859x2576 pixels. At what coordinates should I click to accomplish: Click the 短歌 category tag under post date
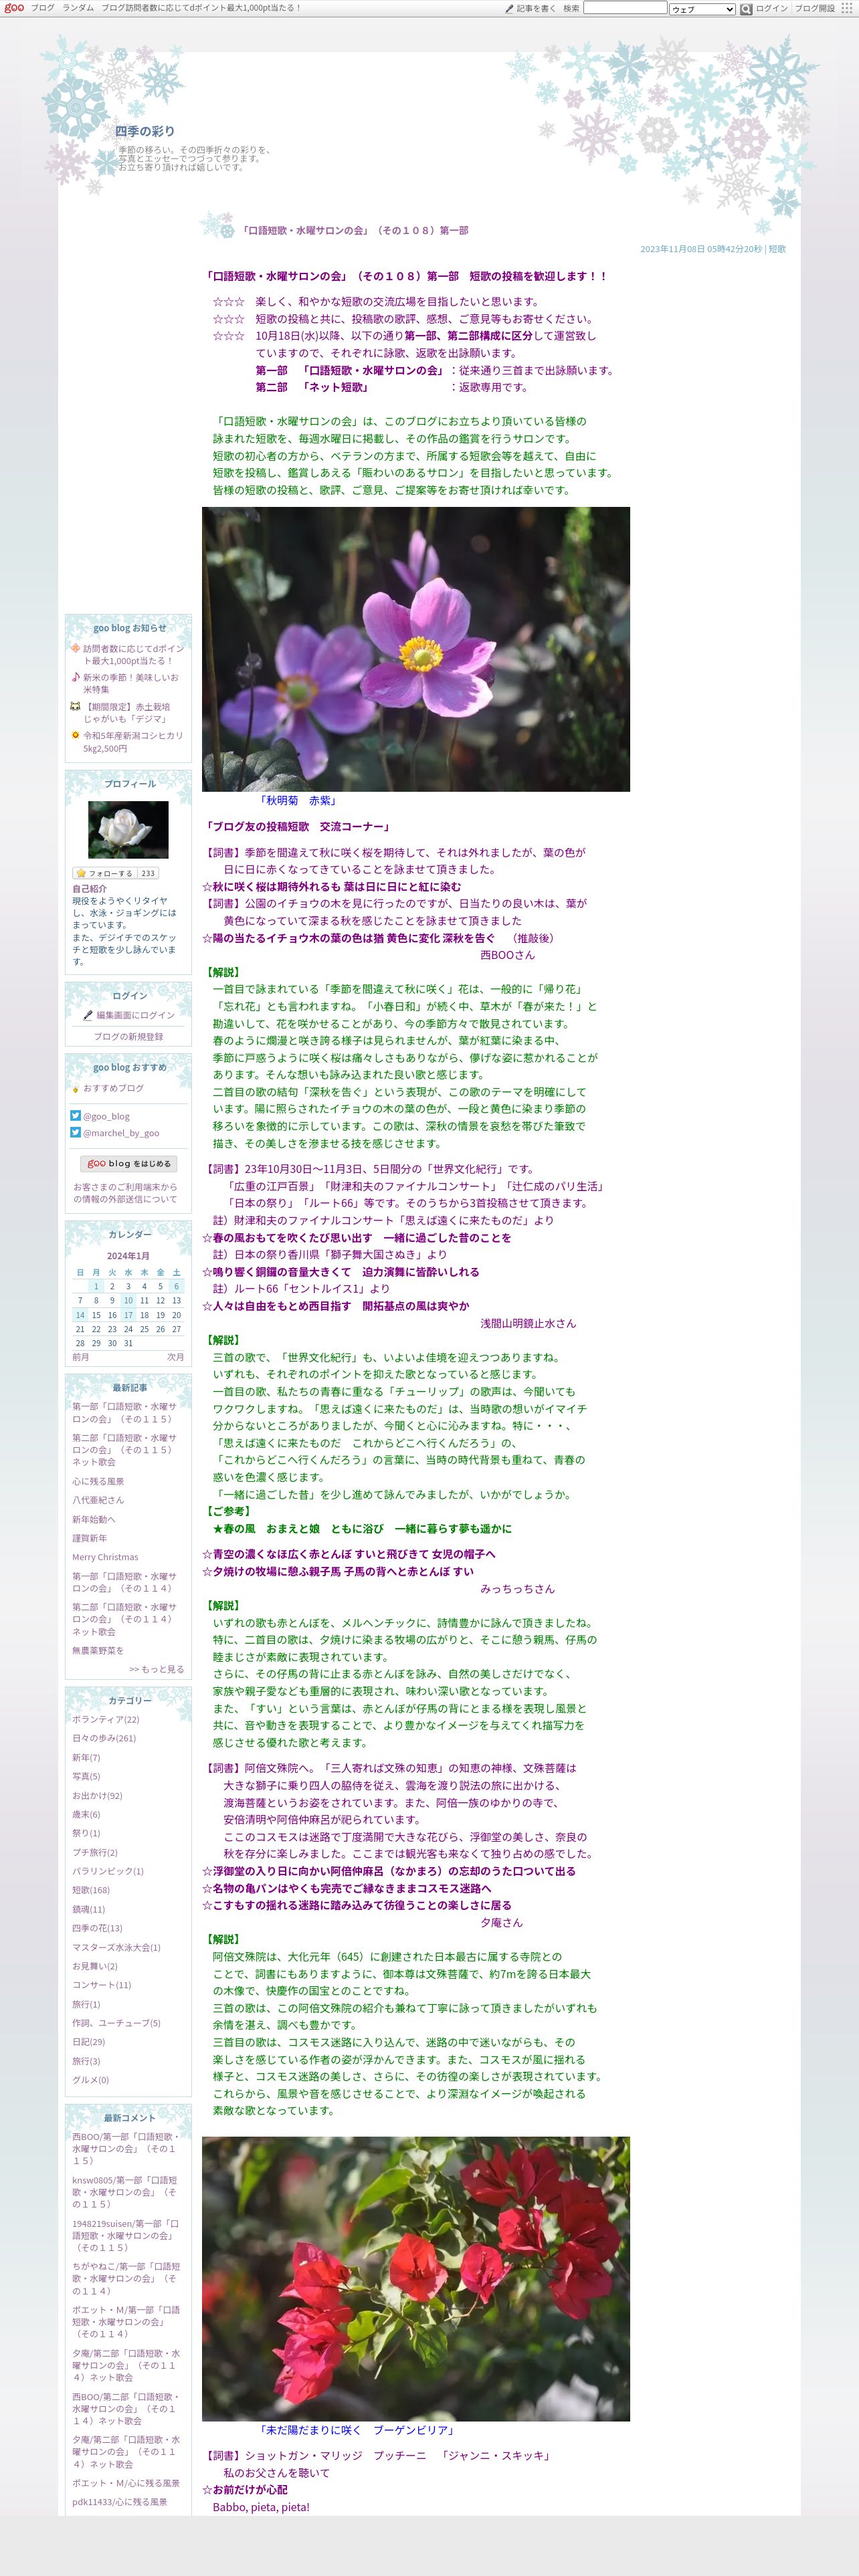pyautogui.click(x=777, y=249)
